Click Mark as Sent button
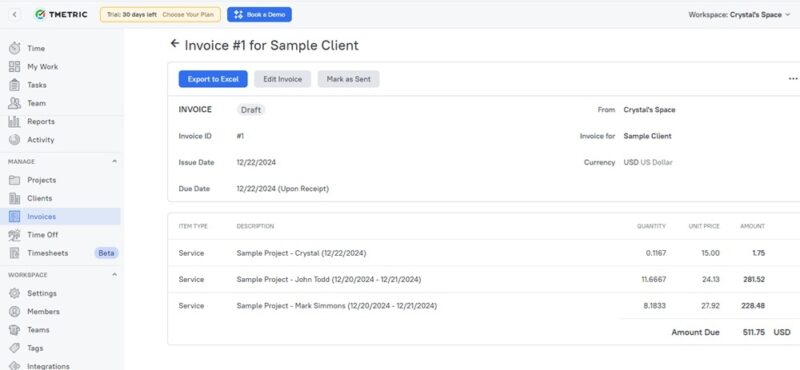 point(348,79)
